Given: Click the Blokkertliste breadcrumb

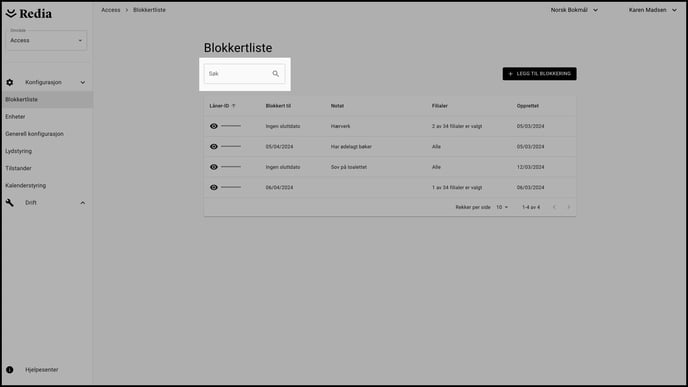Looking at the screenshot, I should pos(150,10).
